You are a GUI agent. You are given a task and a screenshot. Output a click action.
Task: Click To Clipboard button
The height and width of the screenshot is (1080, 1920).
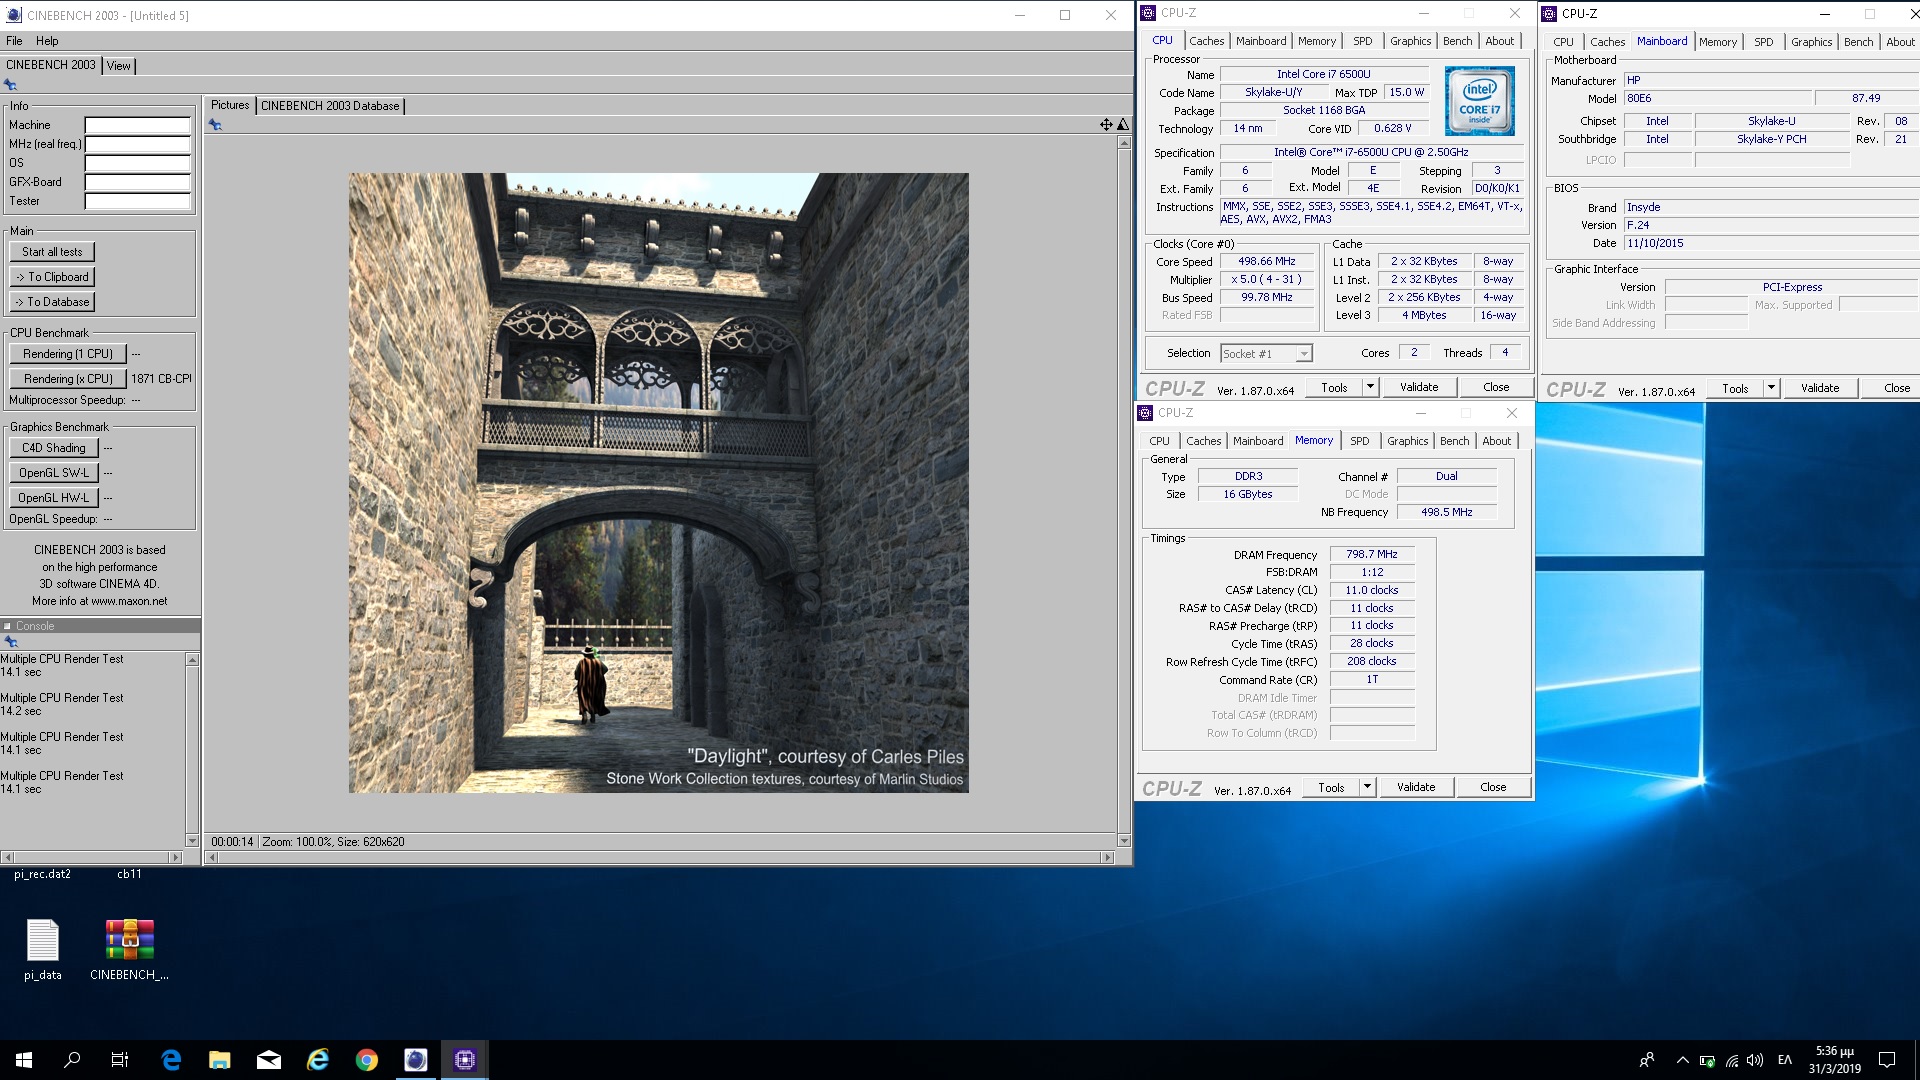[52, 277]
